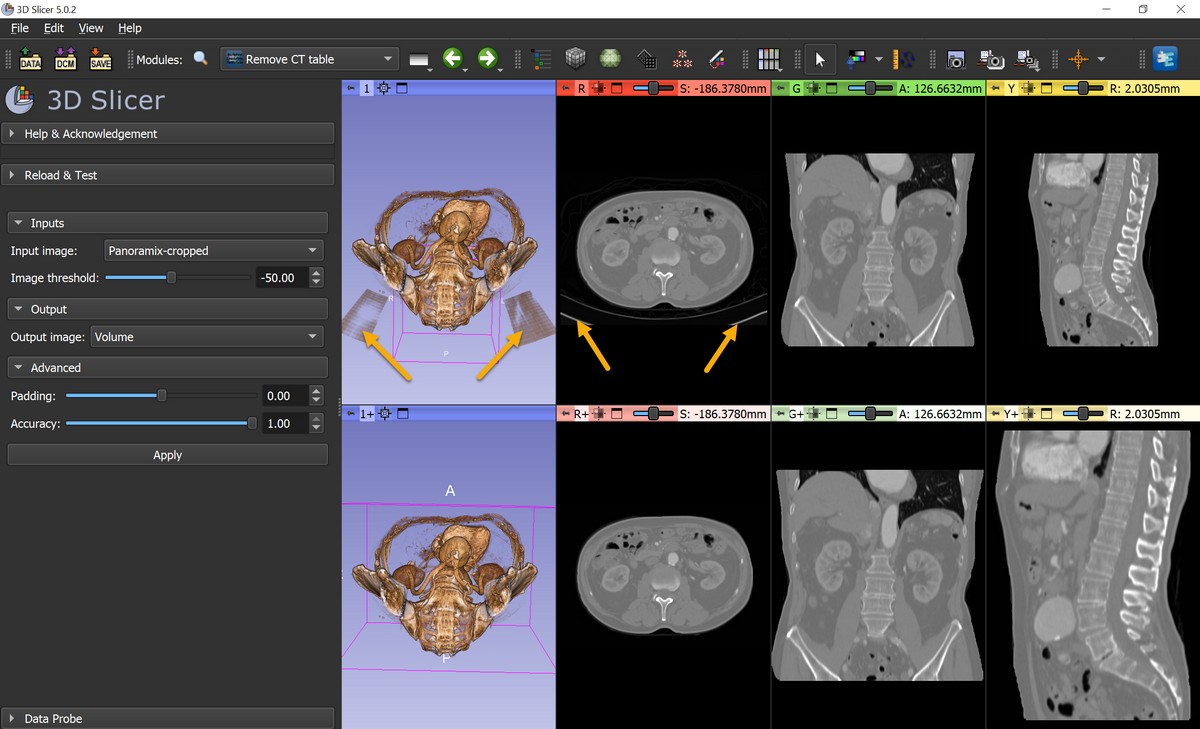Open the module history dropdown

pyautogui.click(x=420, y=59)
